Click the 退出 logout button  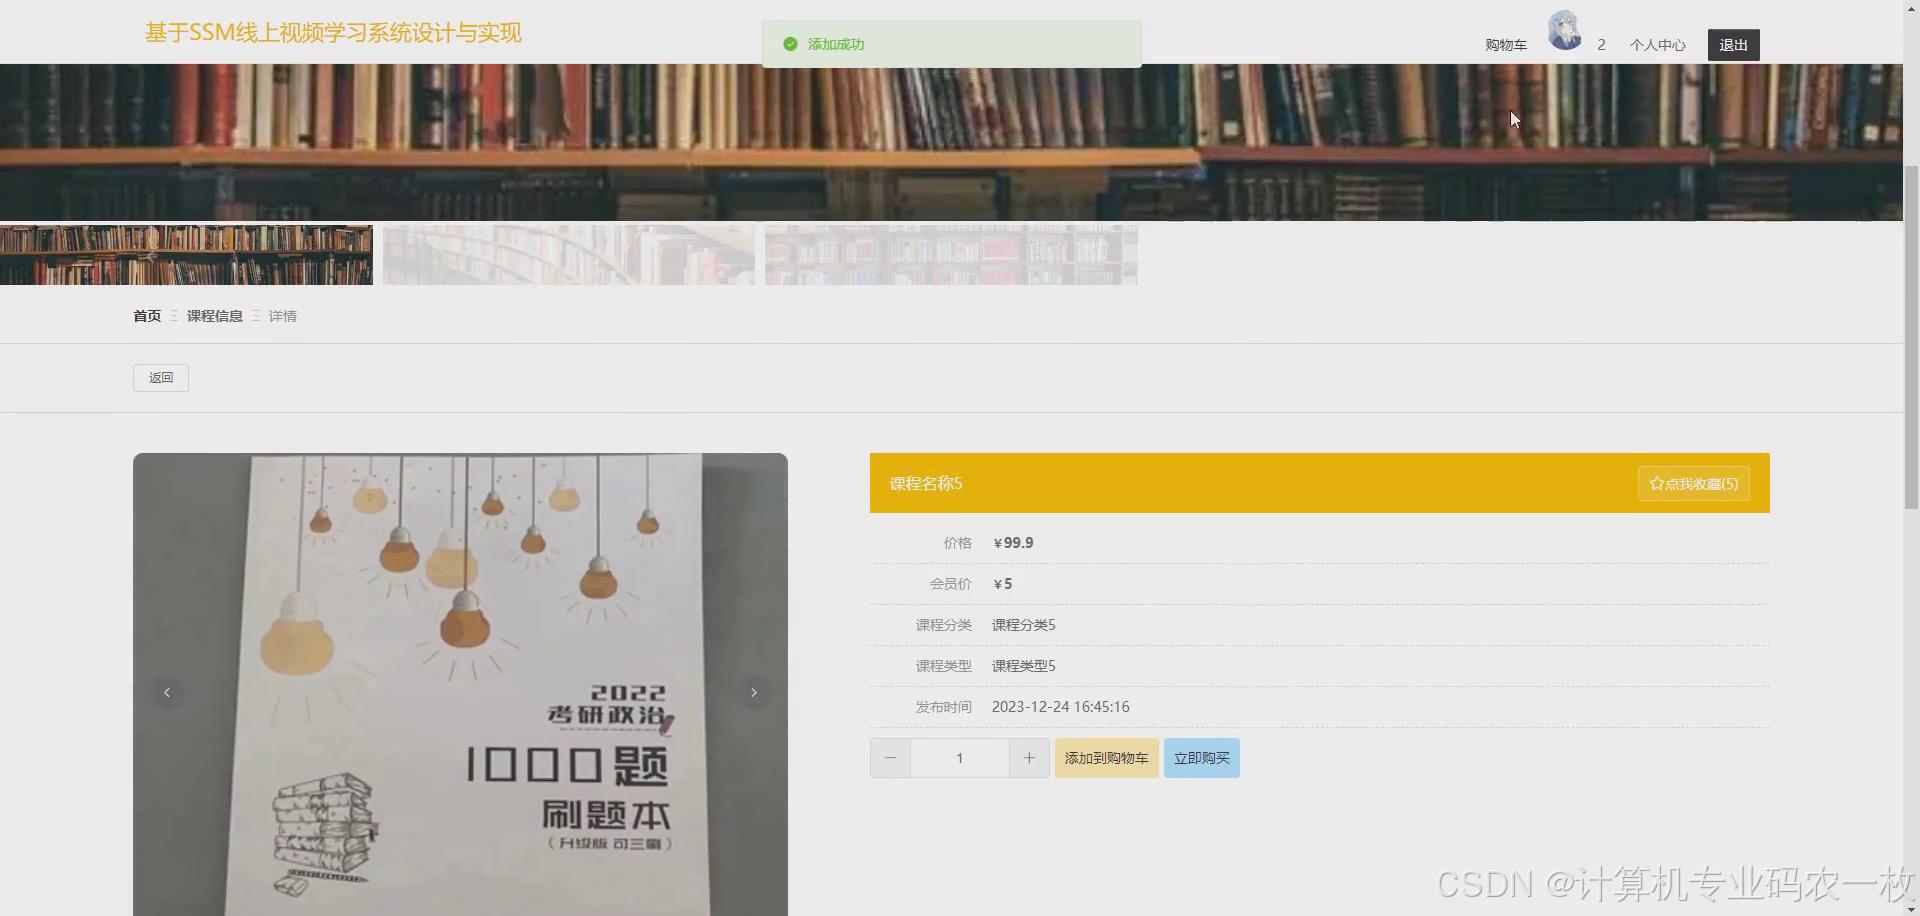(1733, 44)
